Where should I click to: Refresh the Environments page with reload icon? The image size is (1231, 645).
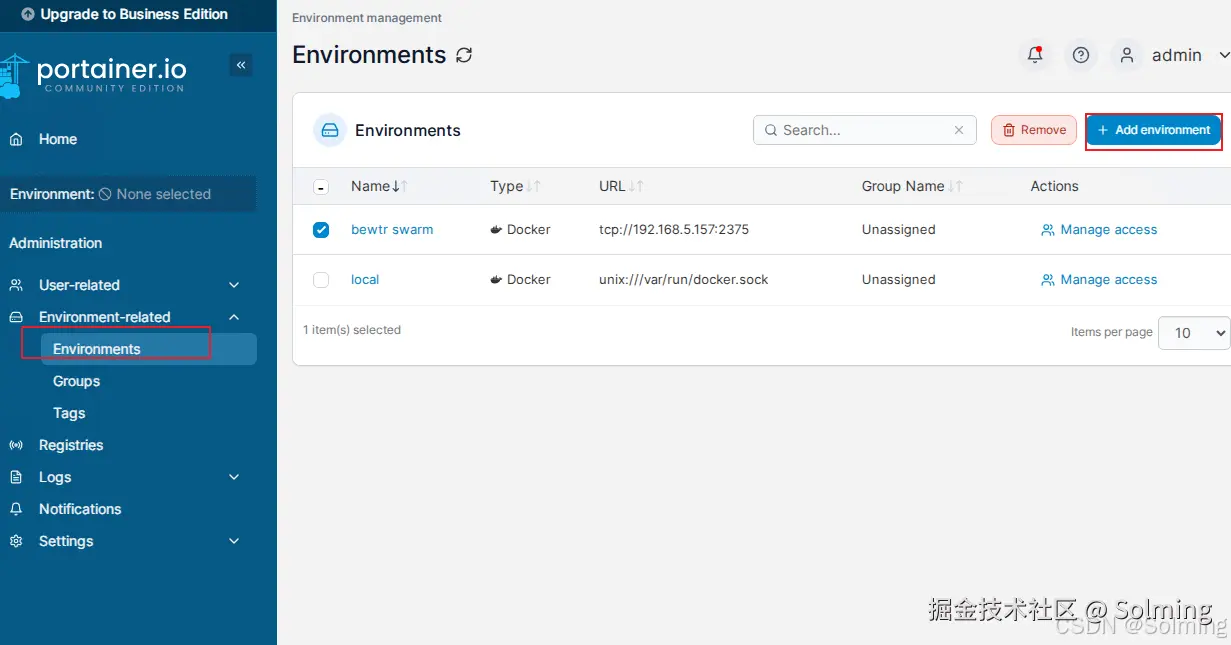(464, 56)
